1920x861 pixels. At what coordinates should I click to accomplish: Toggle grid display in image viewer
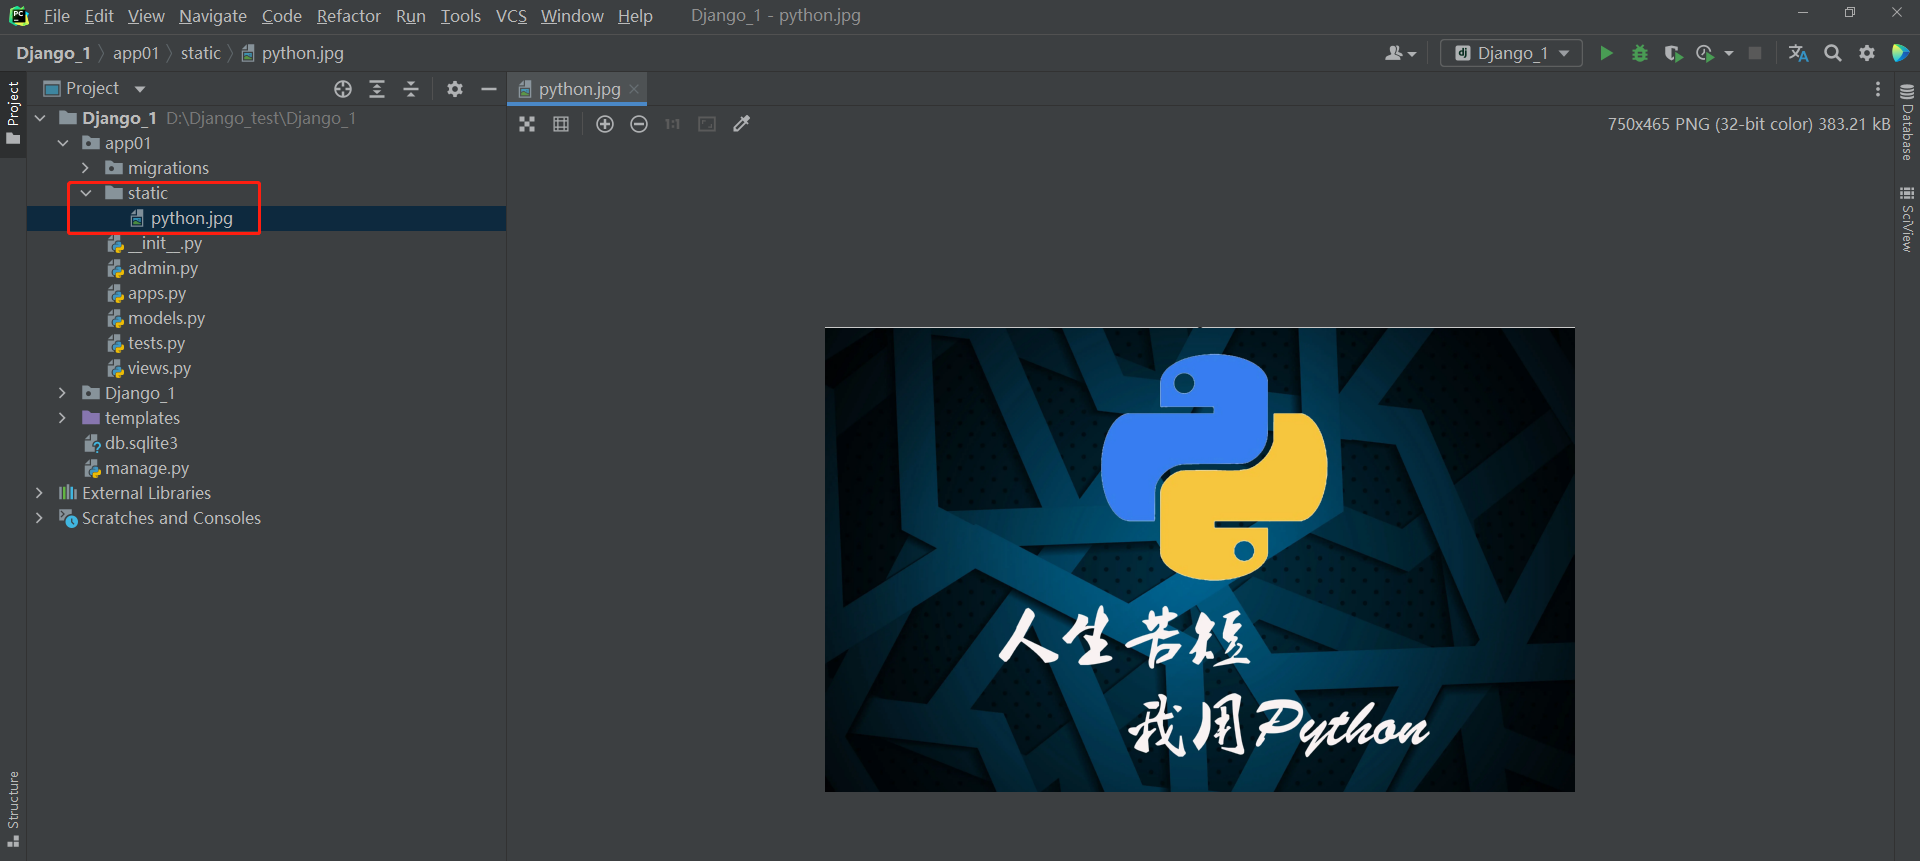point(561,124)
